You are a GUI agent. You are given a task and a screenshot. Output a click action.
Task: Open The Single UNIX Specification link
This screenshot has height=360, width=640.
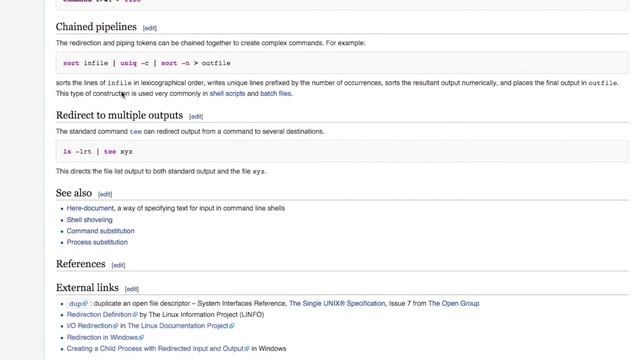coord(337,303)
